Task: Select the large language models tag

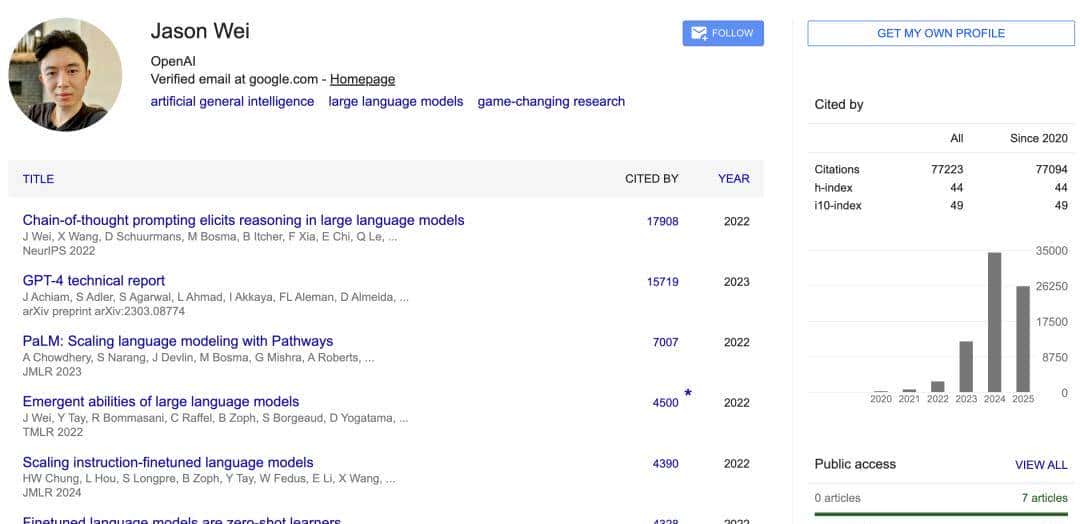Action: pos(396,101)
